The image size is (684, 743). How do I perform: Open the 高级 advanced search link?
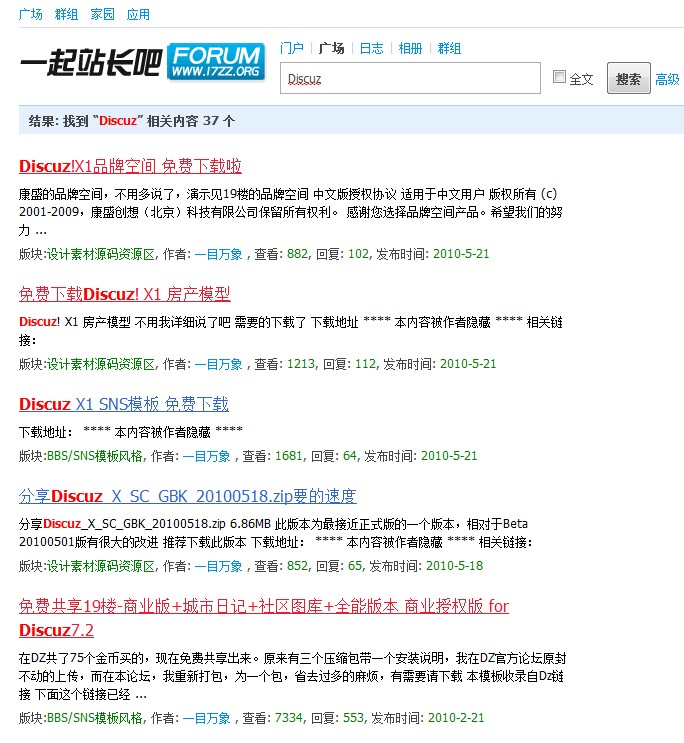tap(667, 79)
